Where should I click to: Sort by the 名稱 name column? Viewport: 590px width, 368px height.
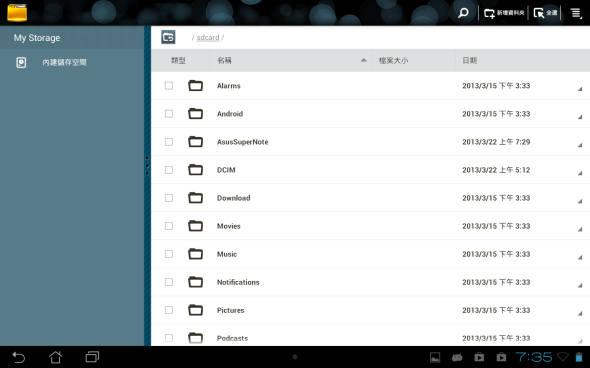224,61
